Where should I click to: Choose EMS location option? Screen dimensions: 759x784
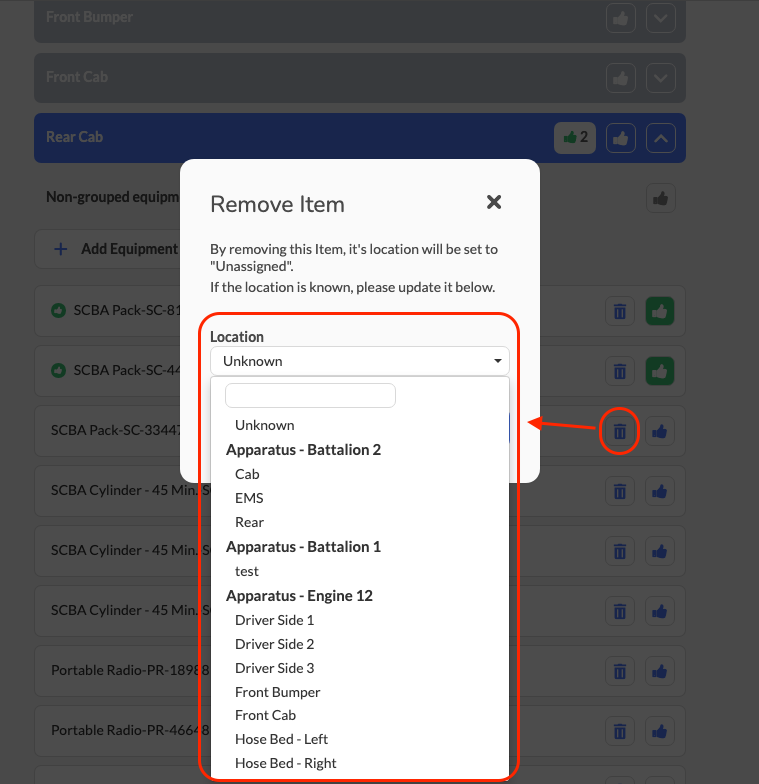pyautogui.click(x=249, y=498)
